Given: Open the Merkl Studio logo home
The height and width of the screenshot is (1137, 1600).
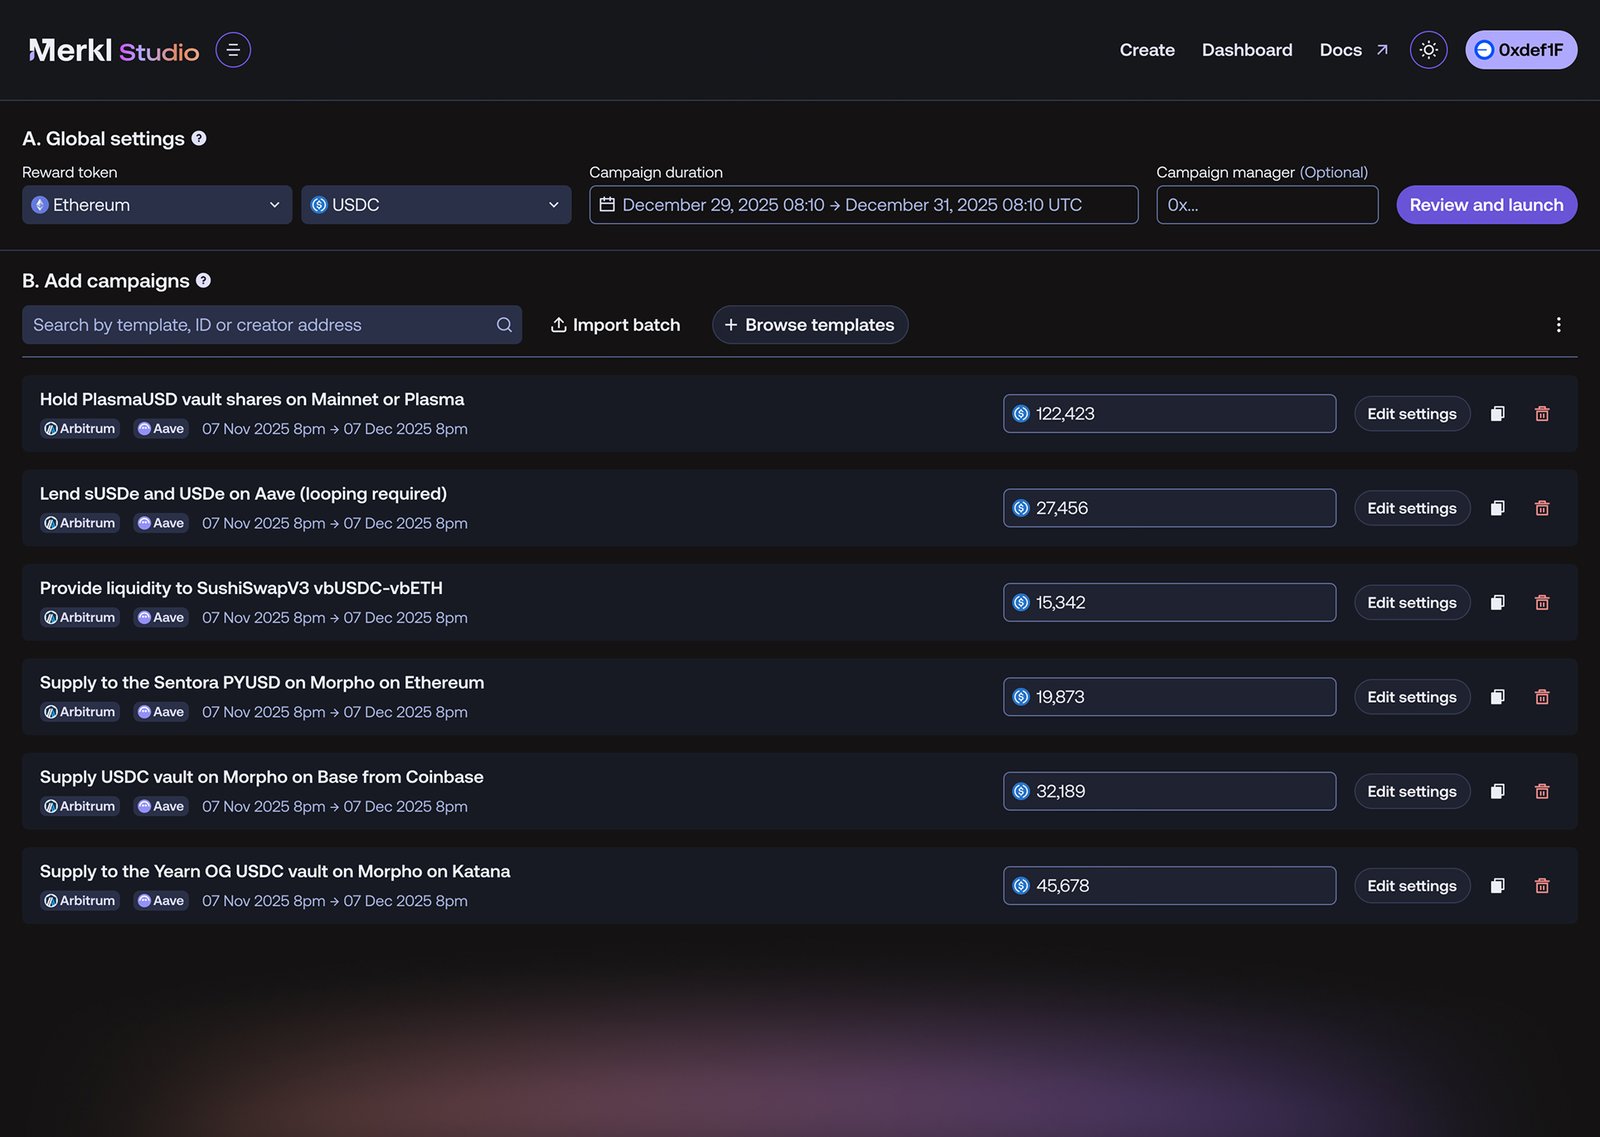Looking at the screenshot, I should 114,50.
